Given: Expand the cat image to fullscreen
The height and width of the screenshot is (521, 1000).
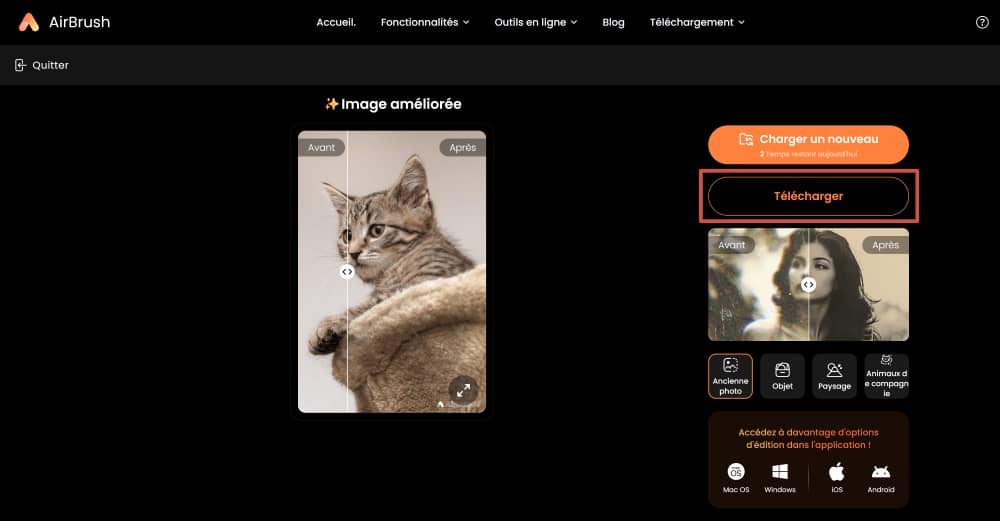Looking at the screenshot, I should click(462, 391).
